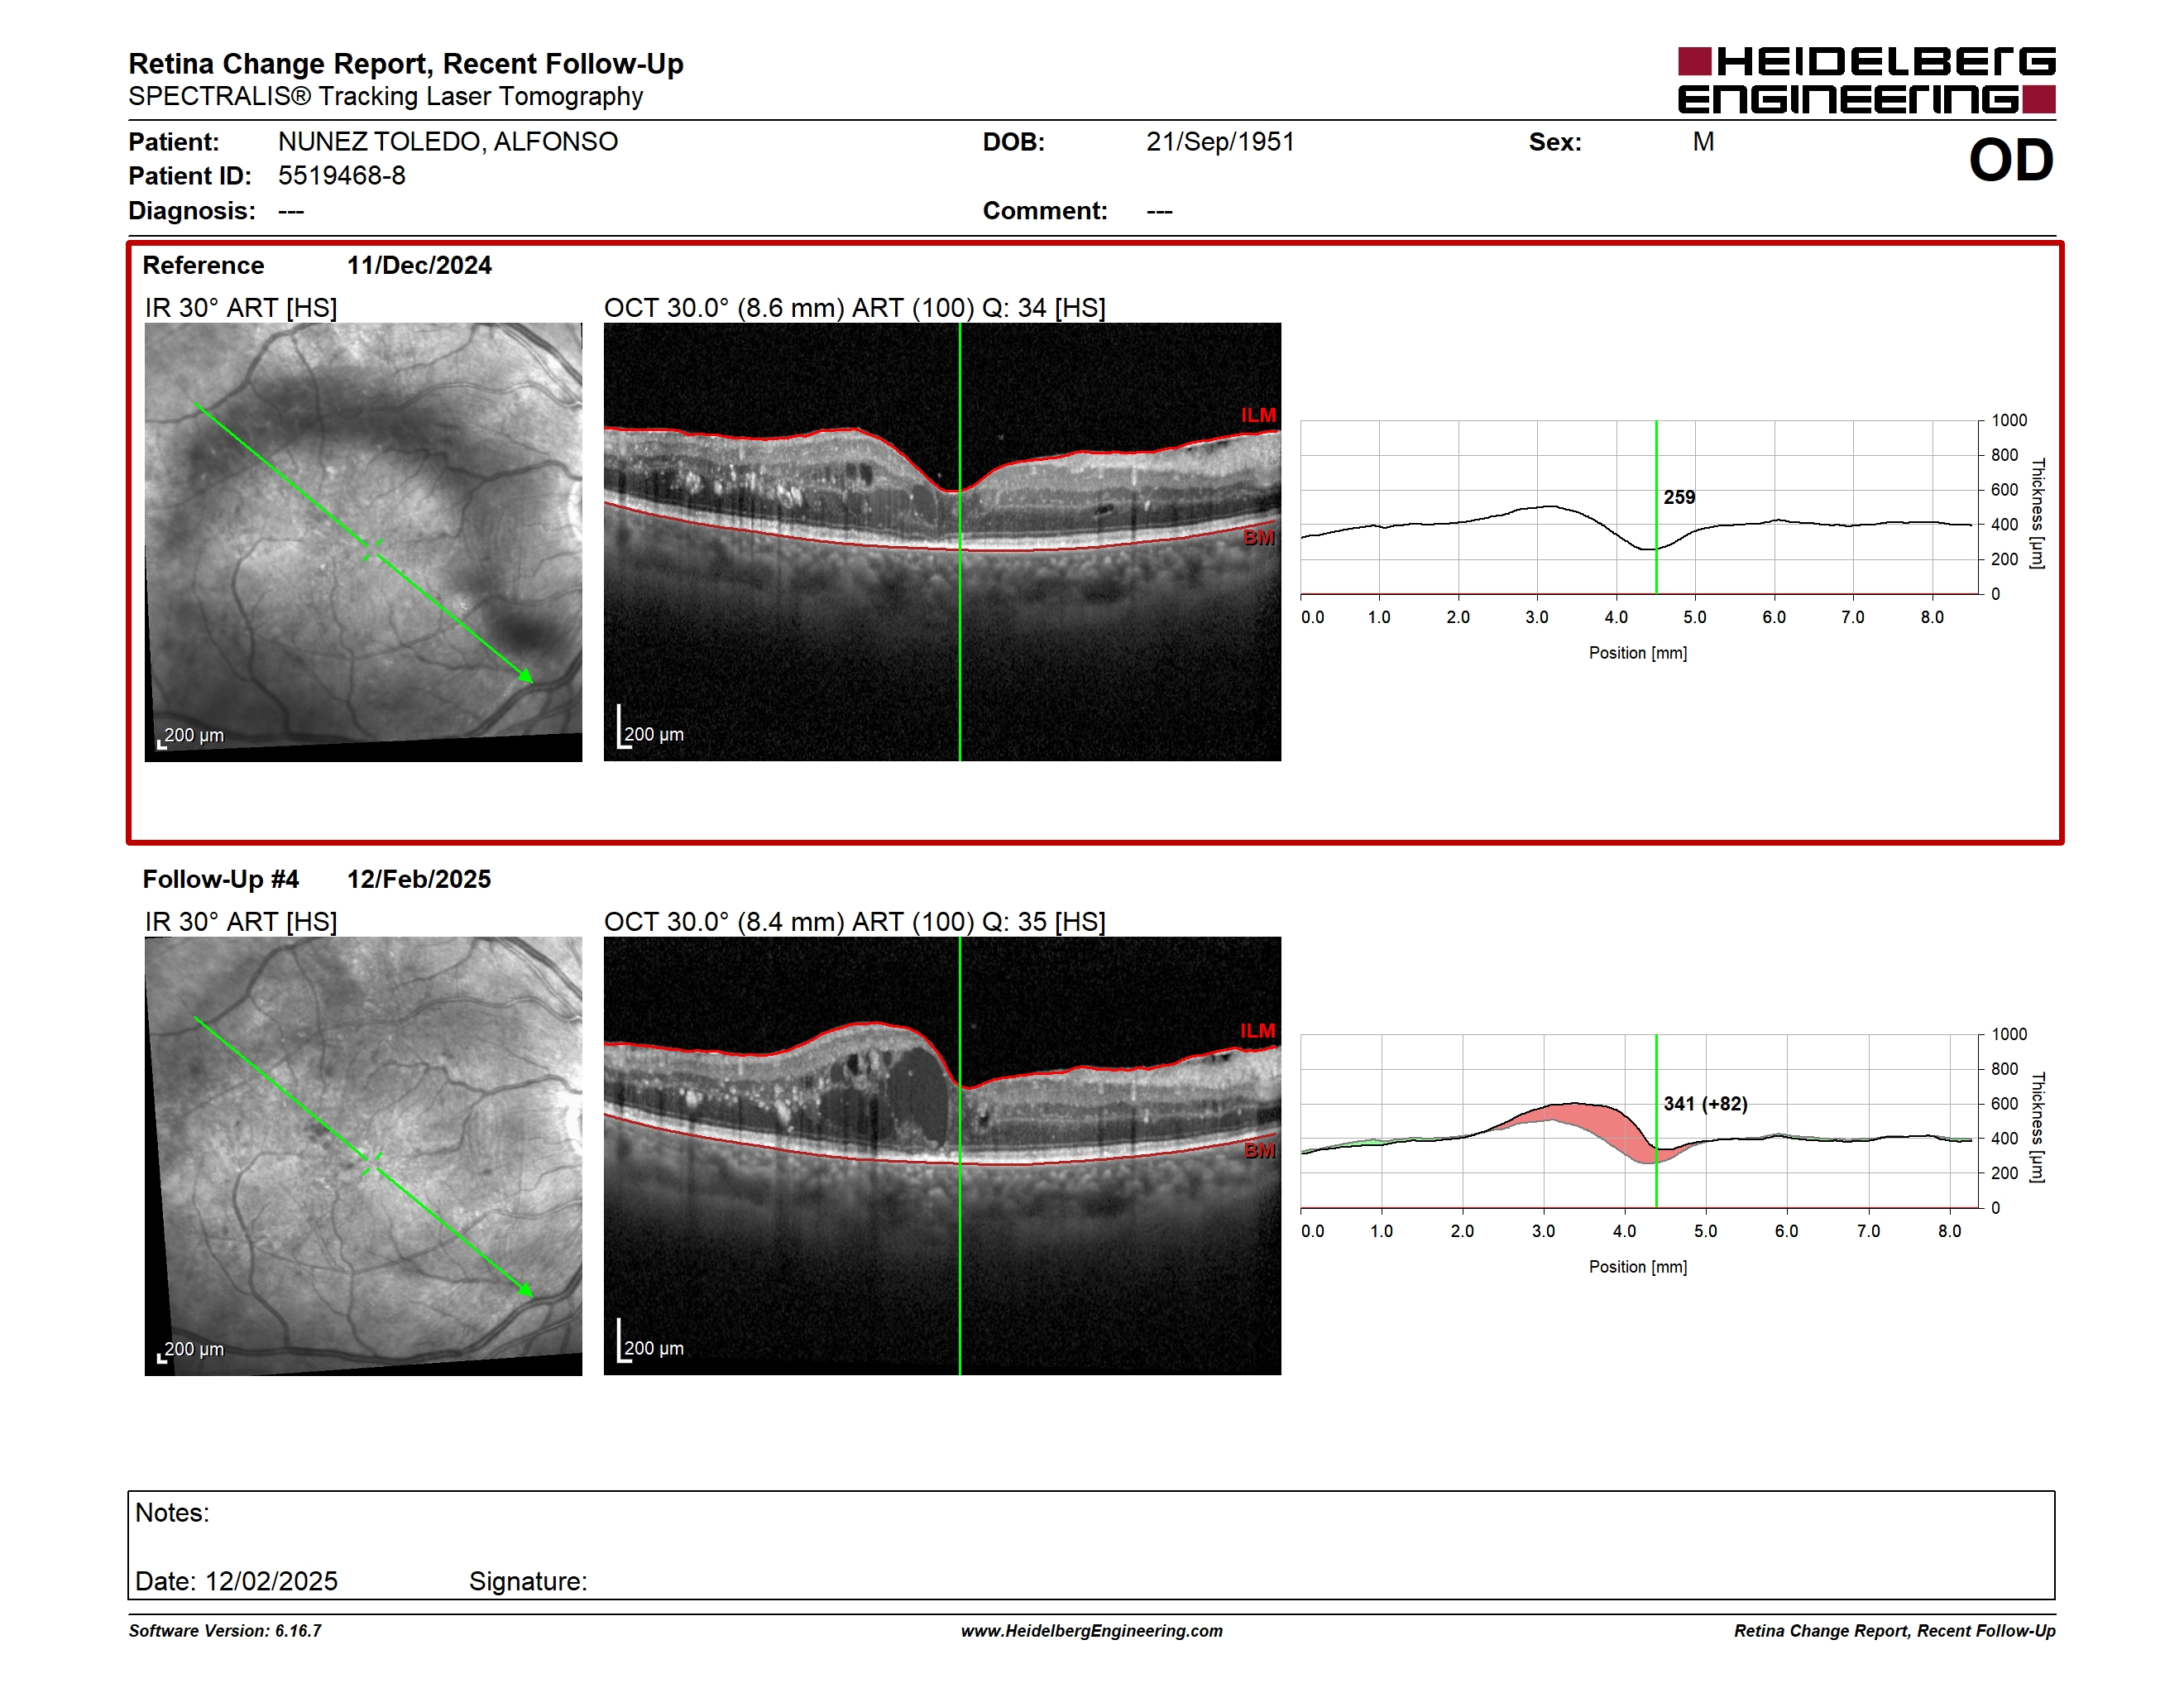Click the Thickness [µm] axis label of Follow-Up graph

point(2037,1127)
